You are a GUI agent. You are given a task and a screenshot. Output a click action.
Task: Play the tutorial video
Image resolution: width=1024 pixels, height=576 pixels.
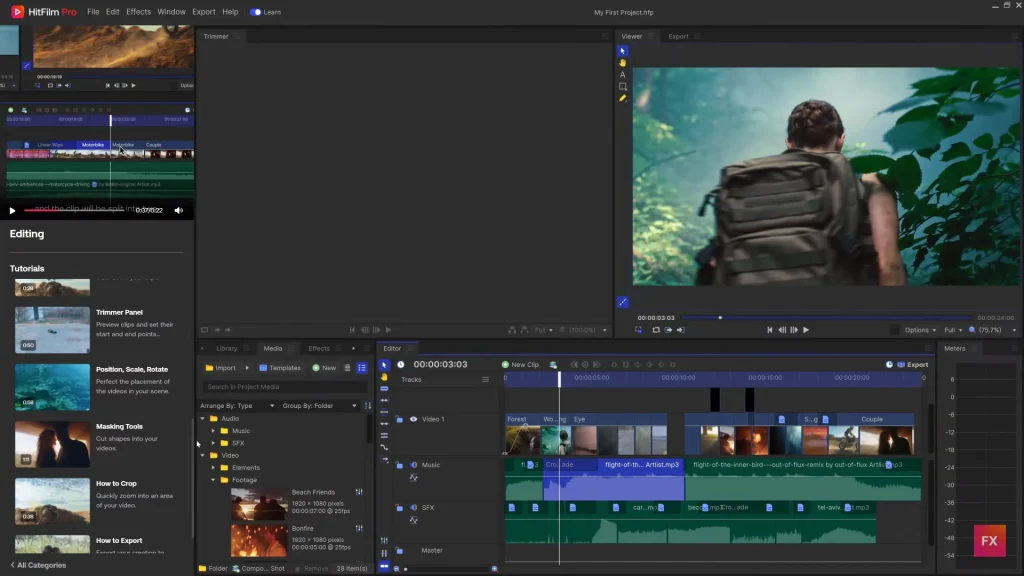12,210
